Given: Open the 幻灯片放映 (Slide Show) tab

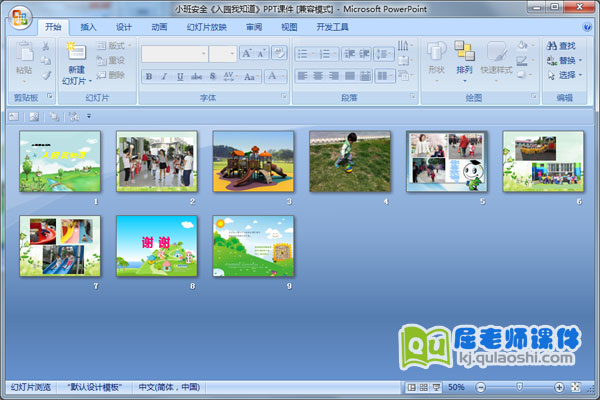Looking at the screenshot, I should [207, 27].
